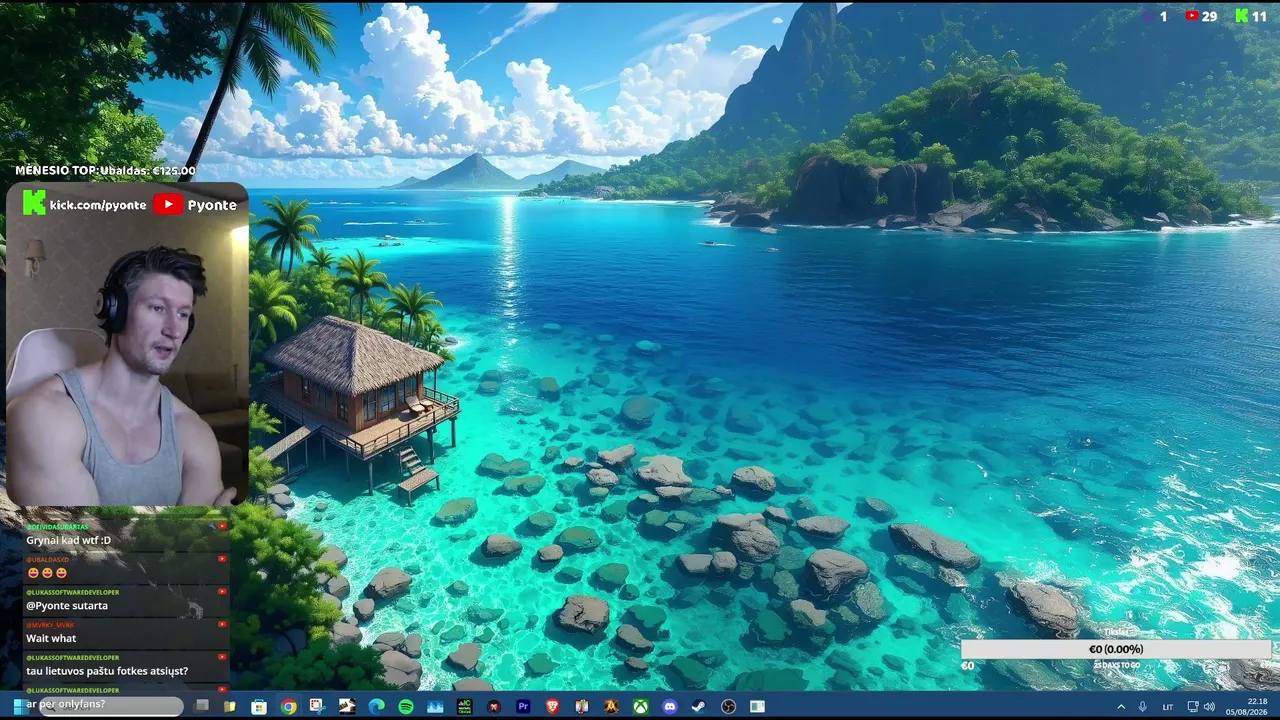The height and width of the screenshot is (720, 1280).
Task: Click the '25 DAYS TO GO' goal label
Action: click(1116, 665)
